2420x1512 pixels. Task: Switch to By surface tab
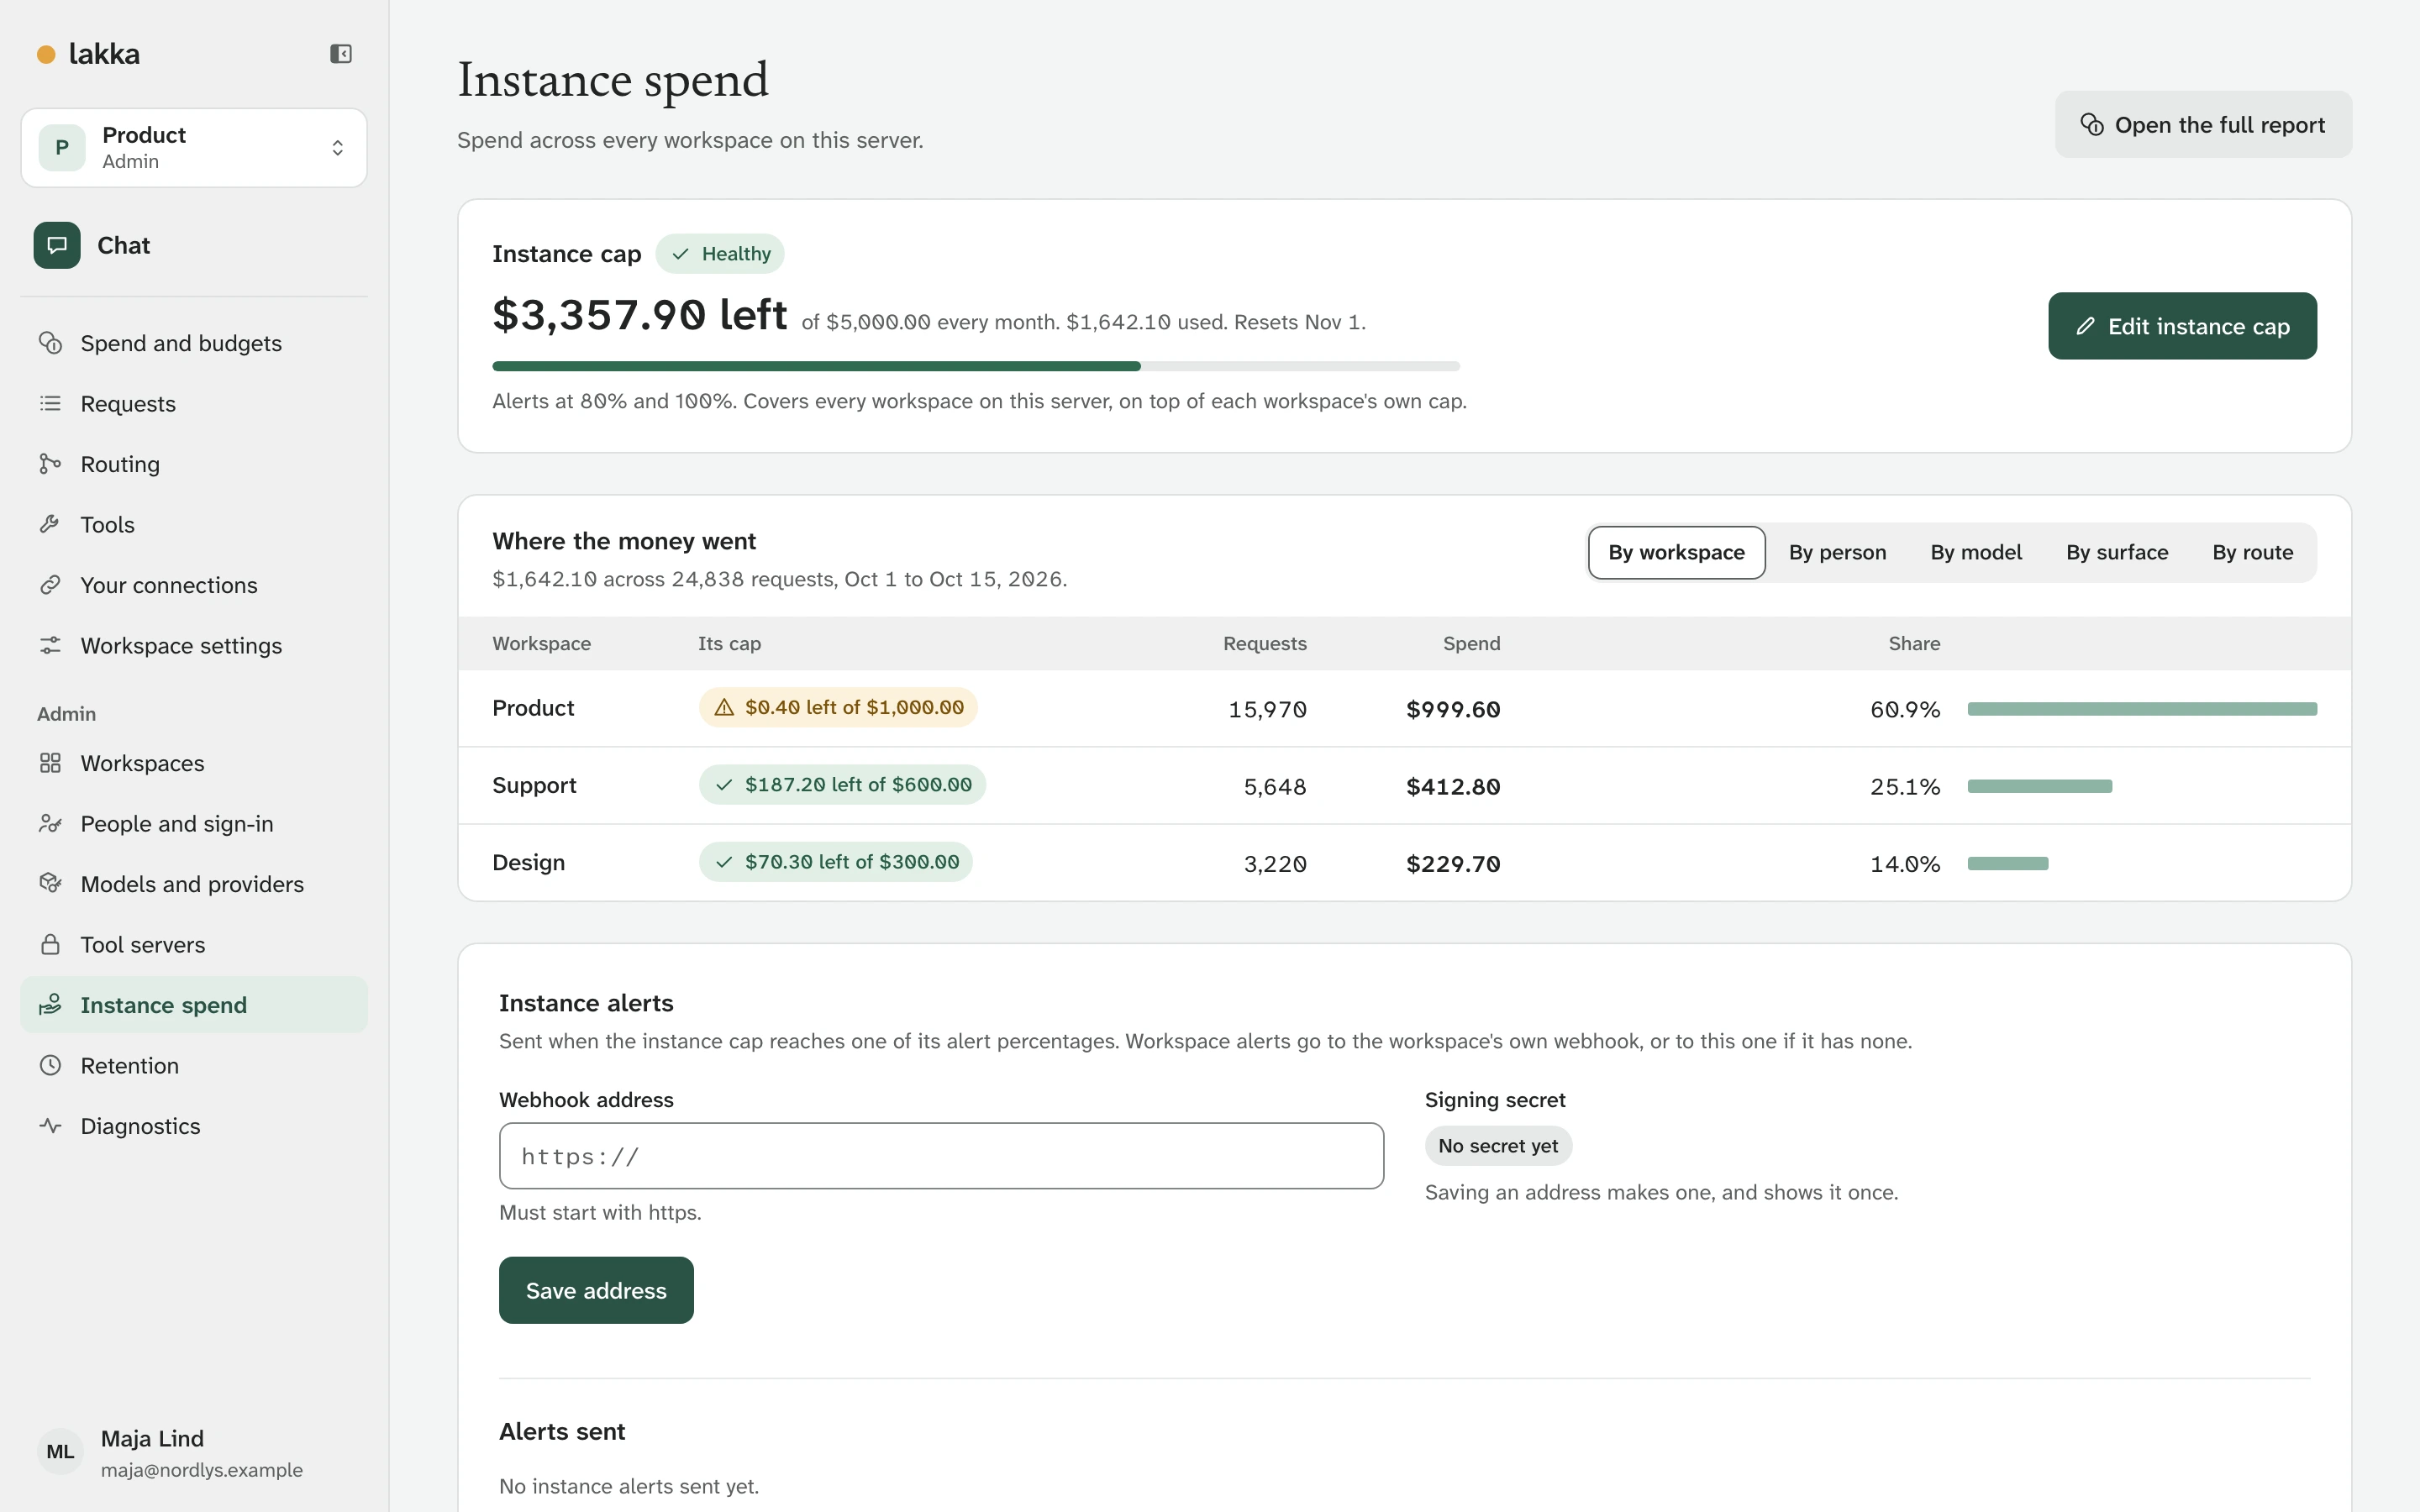(2117, 552)
